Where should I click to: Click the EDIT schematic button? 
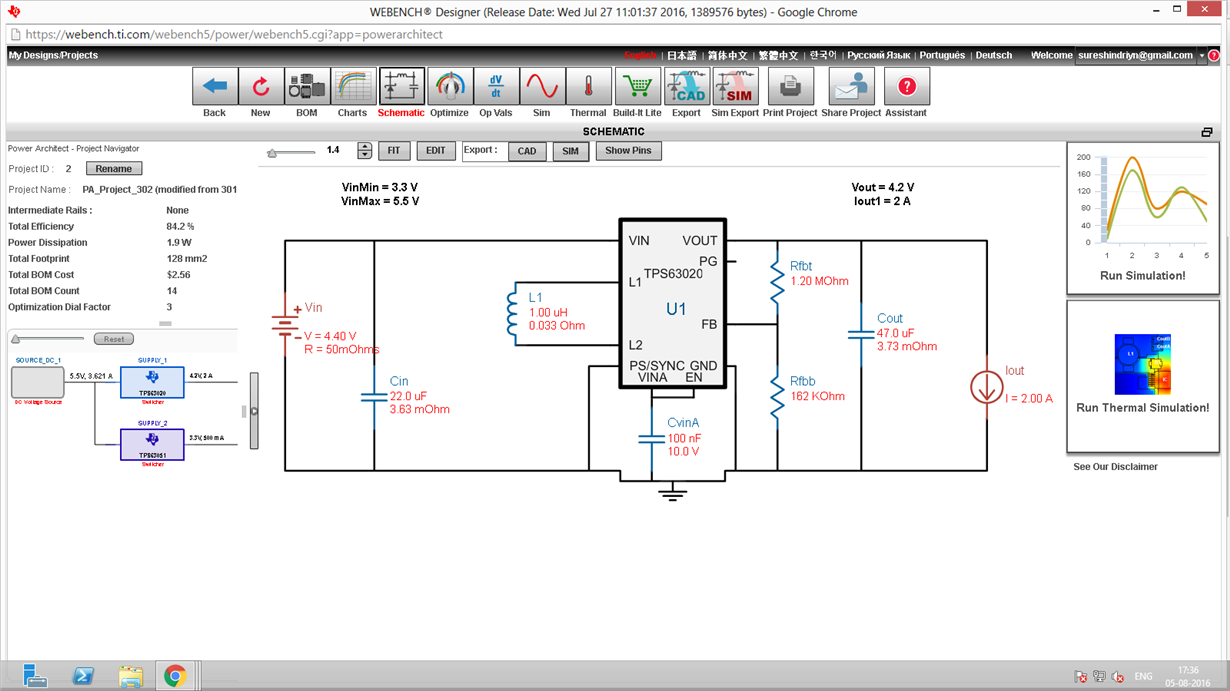(x=436, y=151)
